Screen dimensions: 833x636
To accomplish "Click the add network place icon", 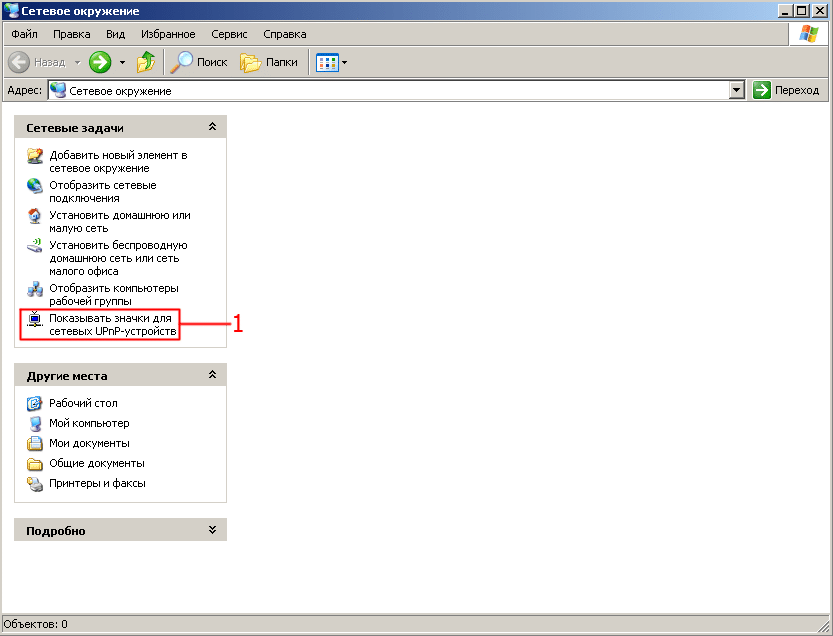I will tap(35, 156).
